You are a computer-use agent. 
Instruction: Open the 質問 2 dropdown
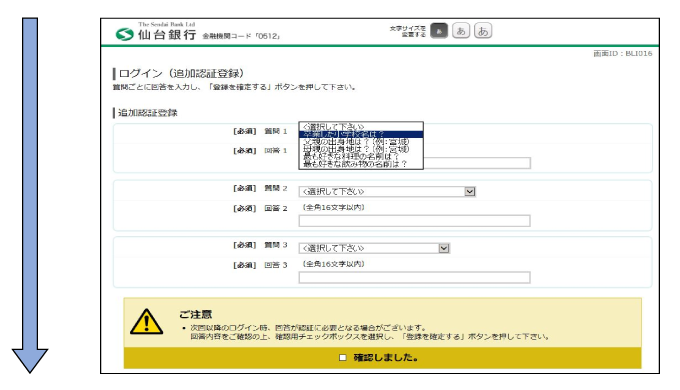click(x=387, y=191)
